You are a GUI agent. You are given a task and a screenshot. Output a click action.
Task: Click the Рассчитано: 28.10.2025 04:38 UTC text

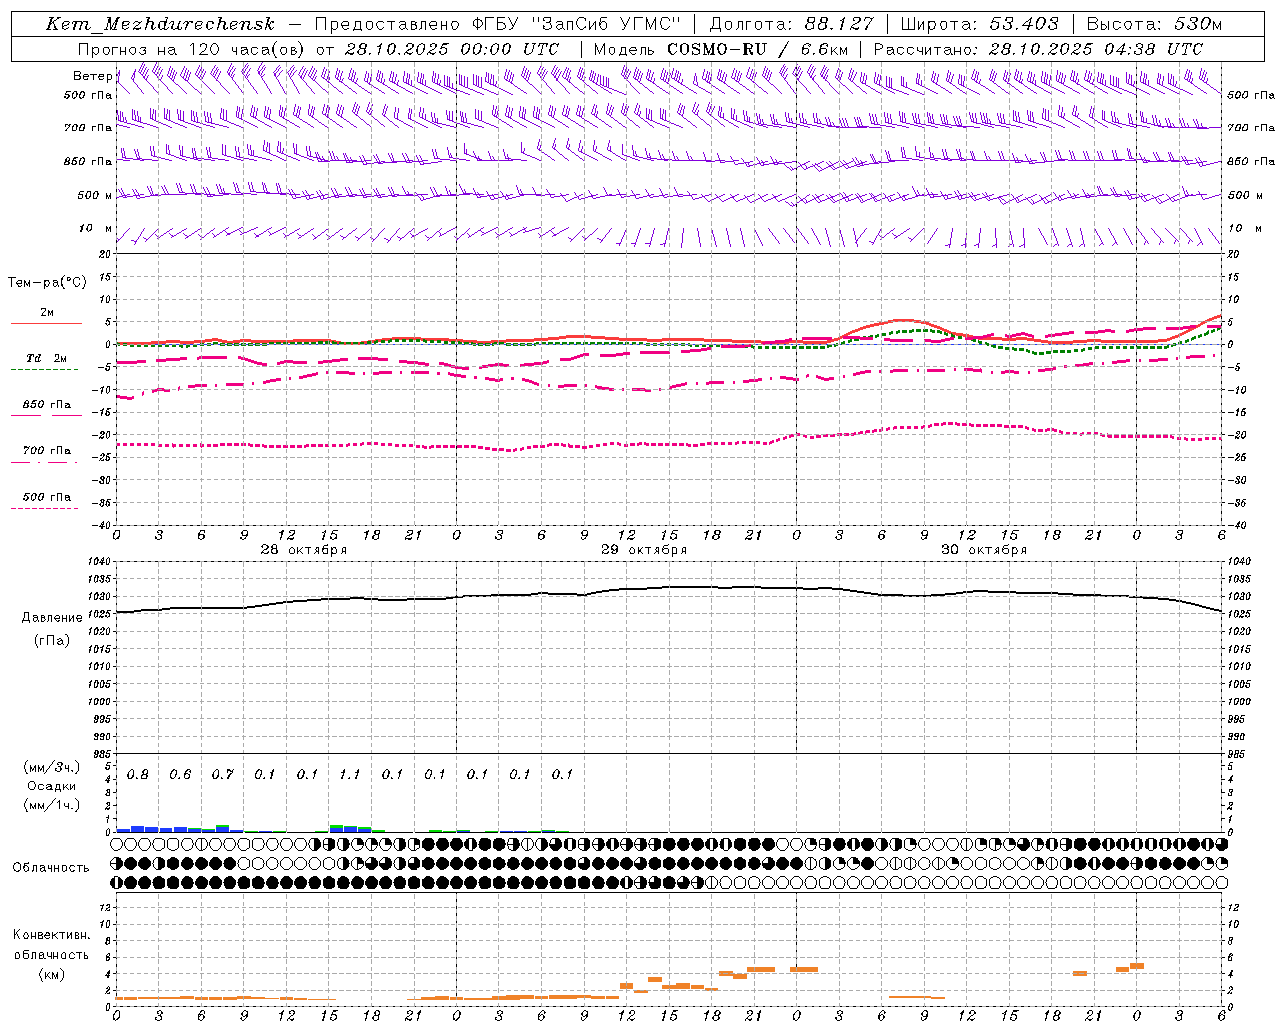1038,49
